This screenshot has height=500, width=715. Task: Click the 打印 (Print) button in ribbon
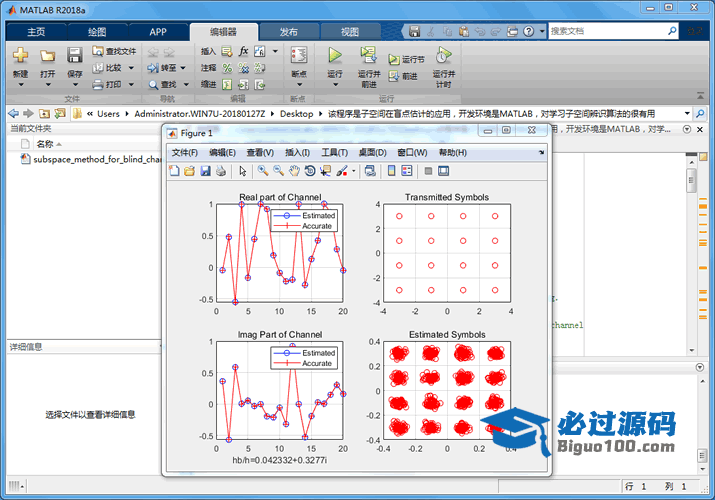pyautogui.click(x=108, y=84)
